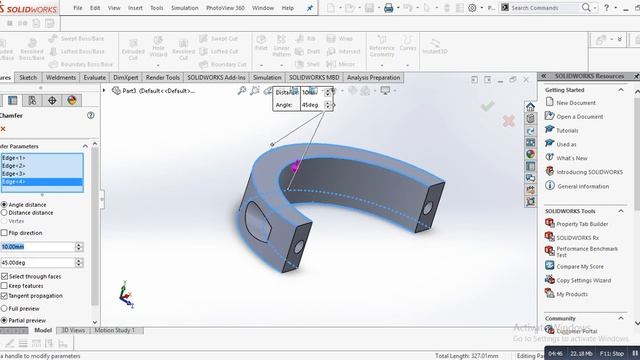The height and width of the screenshot is (360, 640).
Task: Switch to the Sketch tab
Action: 28,77
